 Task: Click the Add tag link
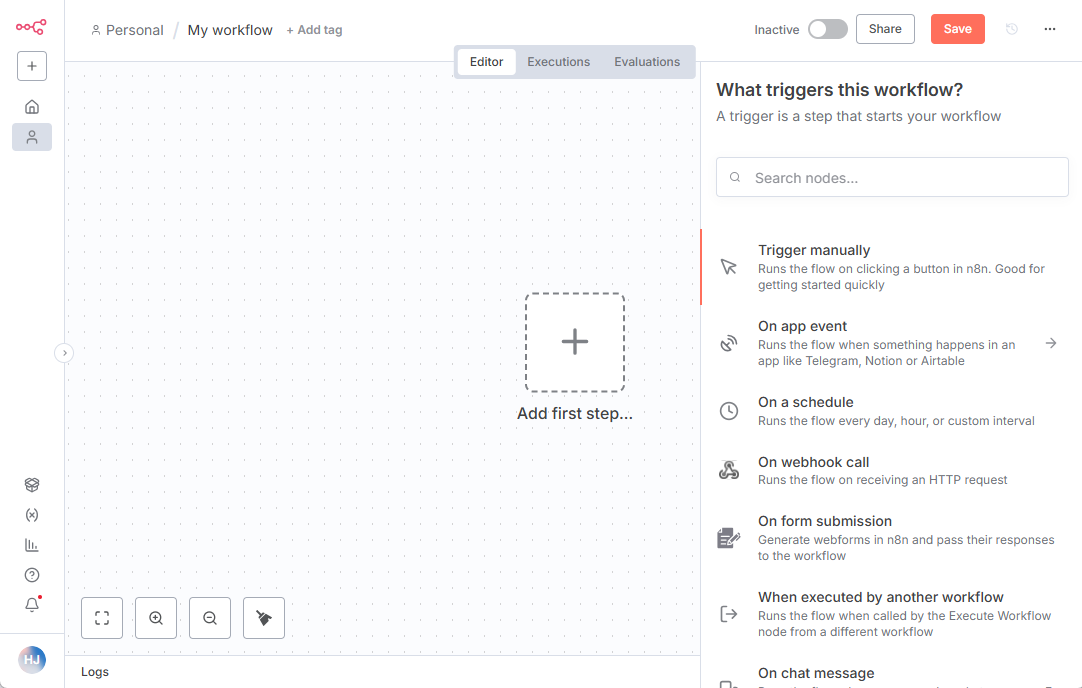(315, 30)
